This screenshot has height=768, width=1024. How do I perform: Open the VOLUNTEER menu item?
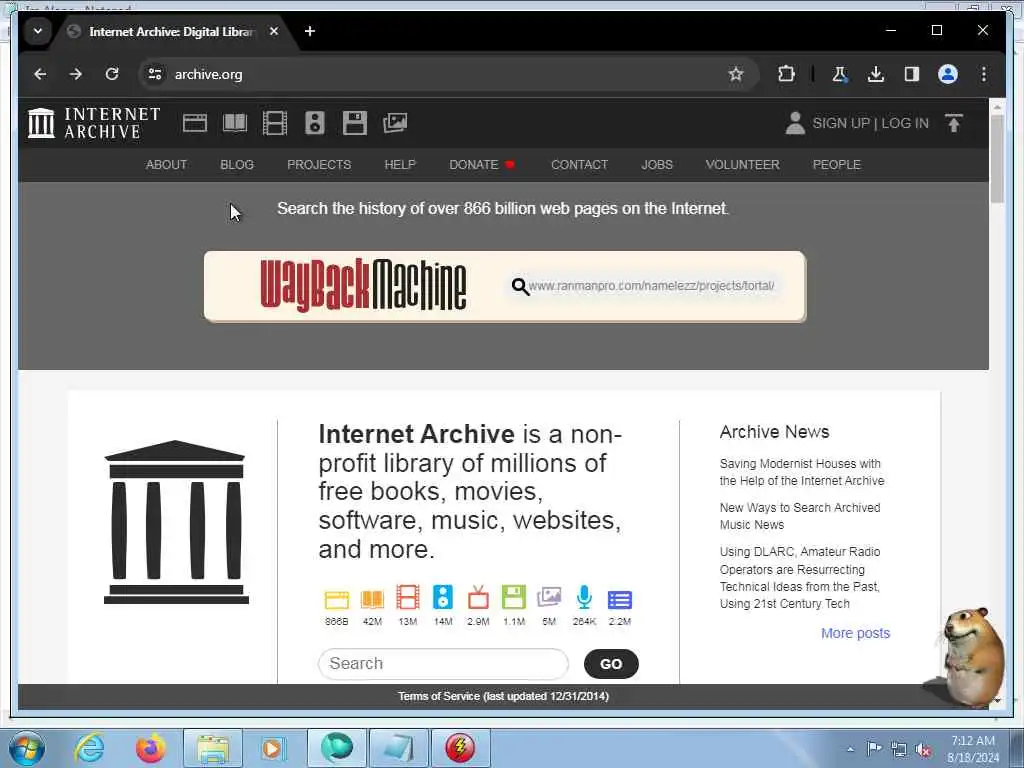[x=743, y=165]
